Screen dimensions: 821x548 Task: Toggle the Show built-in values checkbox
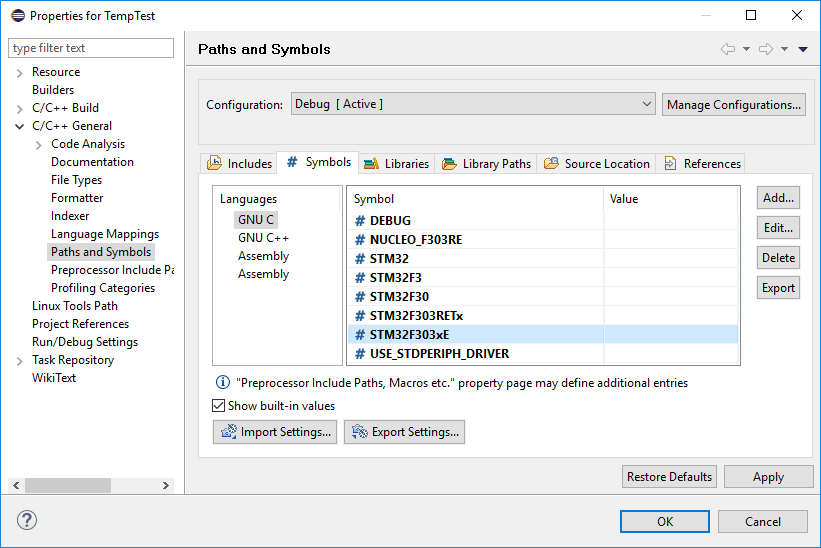pos(219,406)
